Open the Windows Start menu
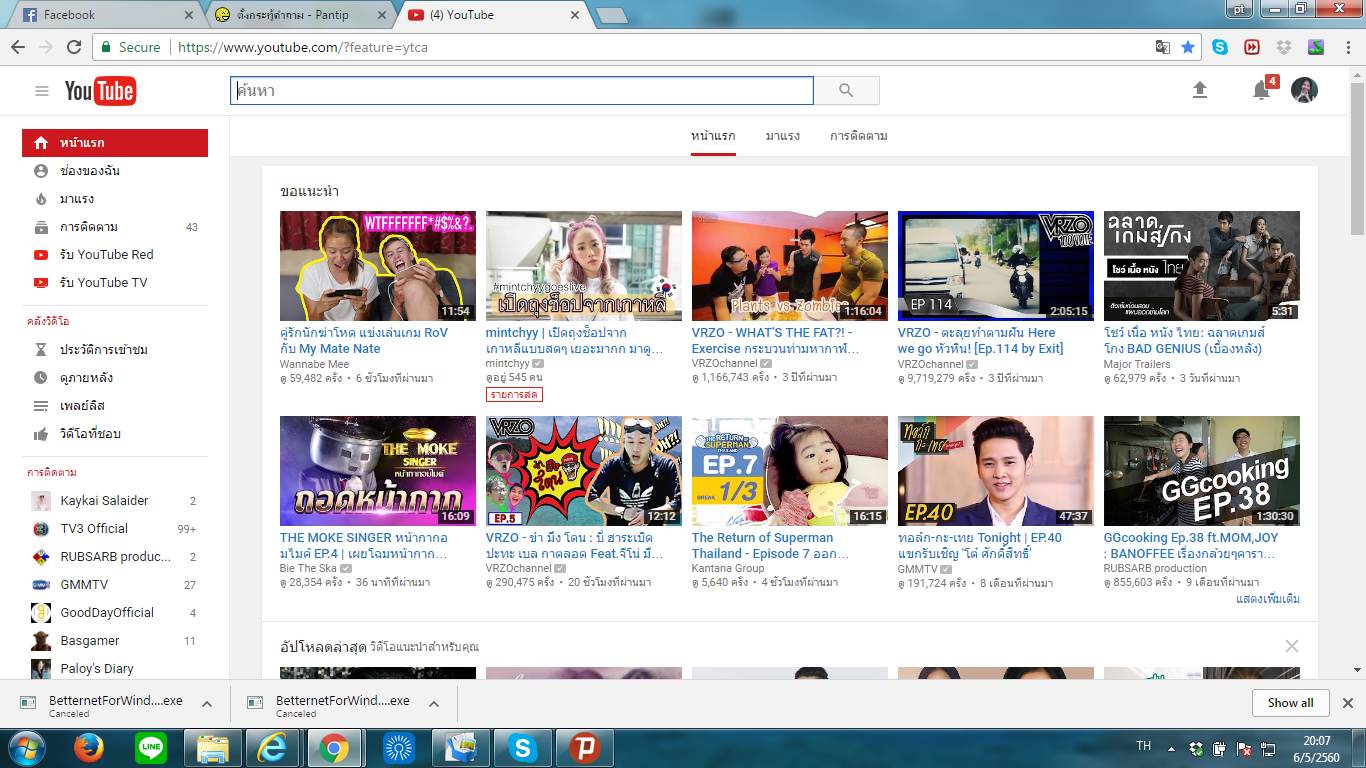This screenshot has height=768, width=1366. click(26, 748)
